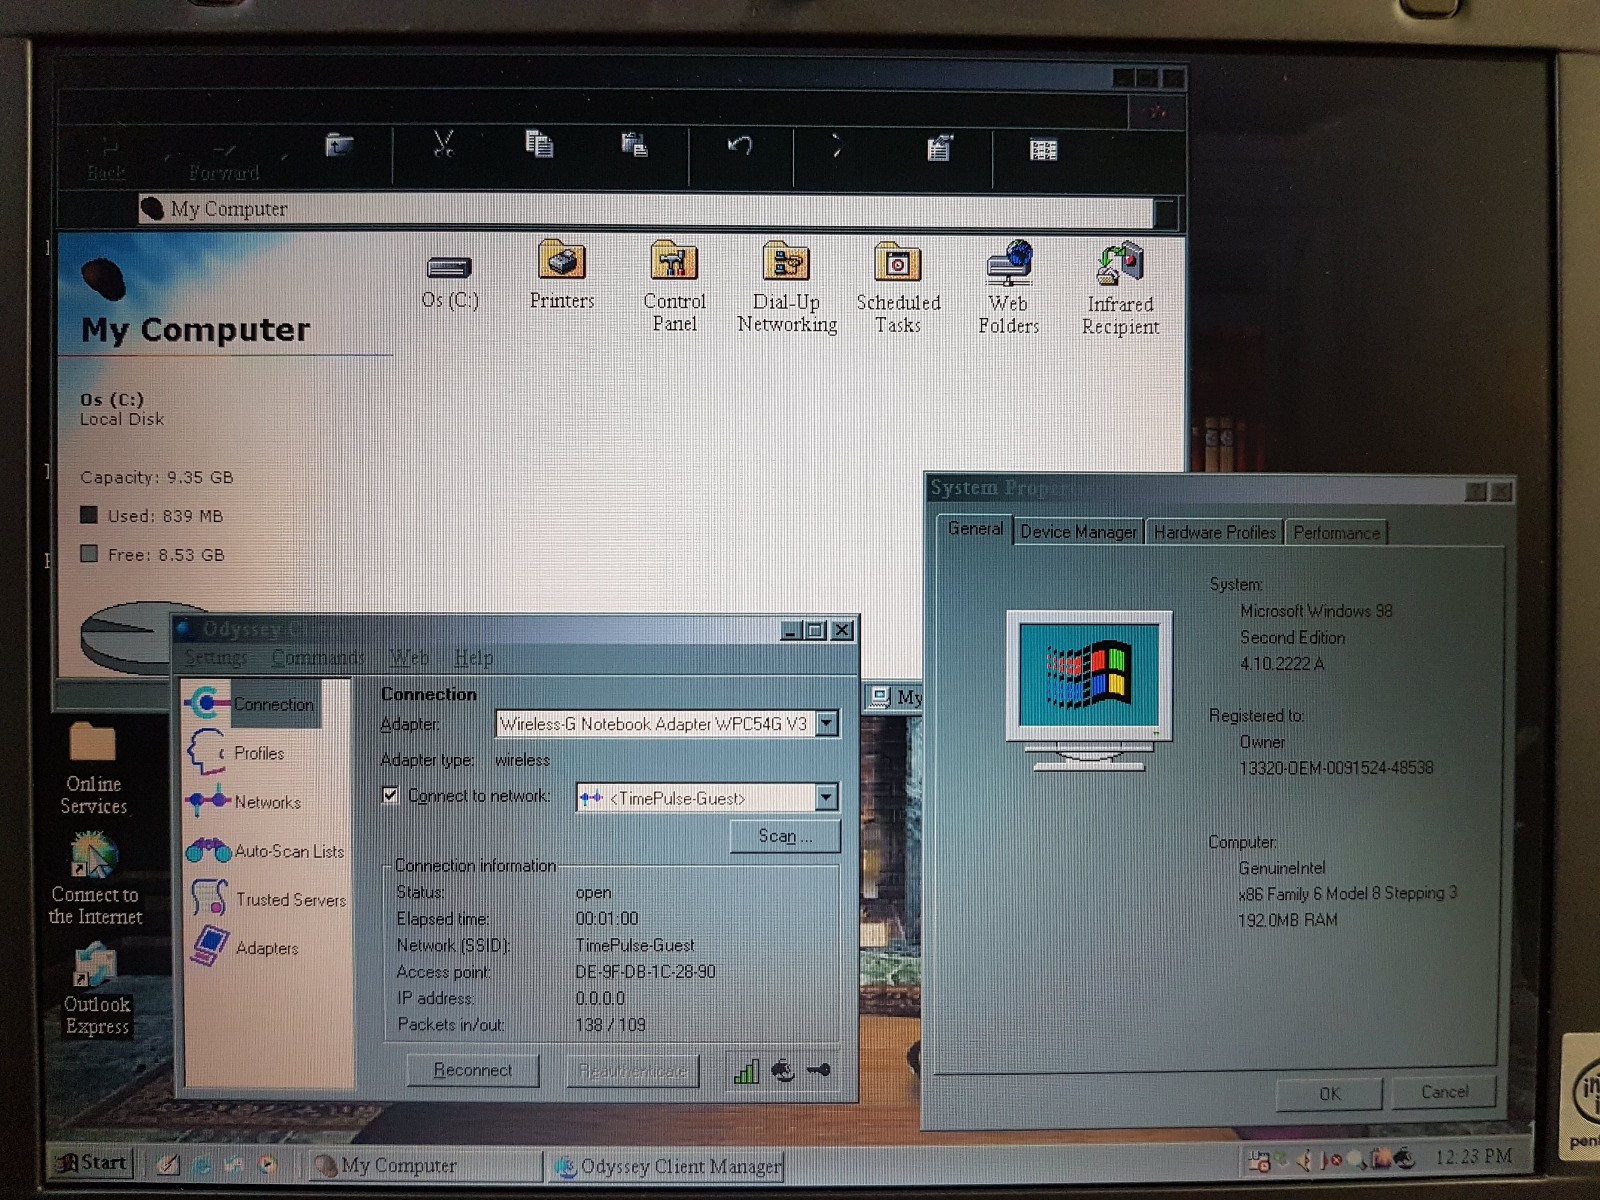This screenshot has height=1200, width=1600.
Task: Click the Paste toolbar icon
Action: [634, 146]
